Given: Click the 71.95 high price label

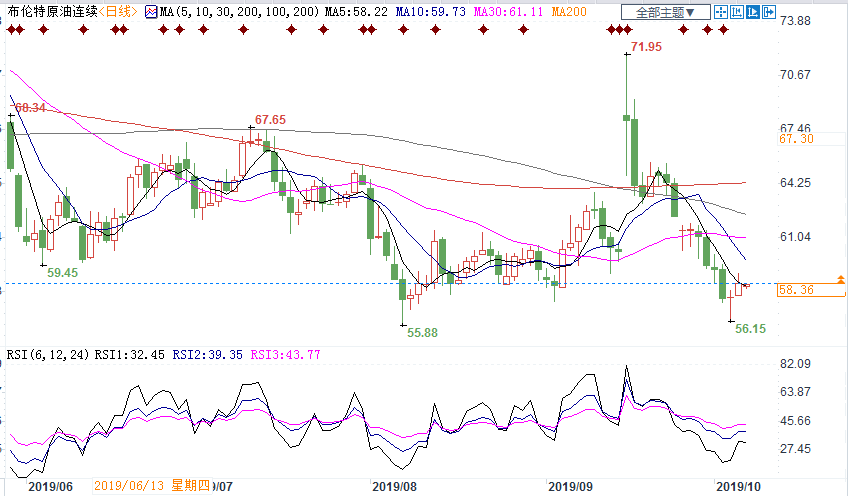Looking at the screenshot, I should click(646, 47).
